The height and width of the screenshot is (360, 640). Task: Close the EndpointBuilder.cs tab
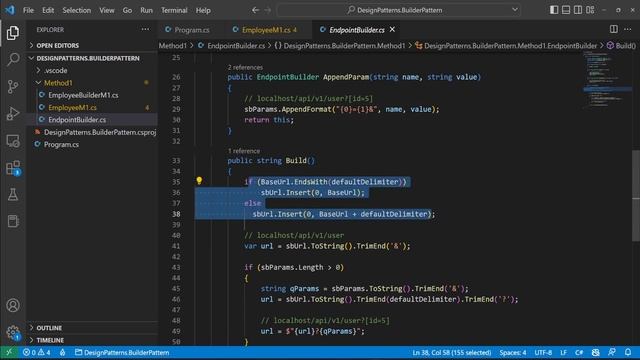click(x=392, y=29)
